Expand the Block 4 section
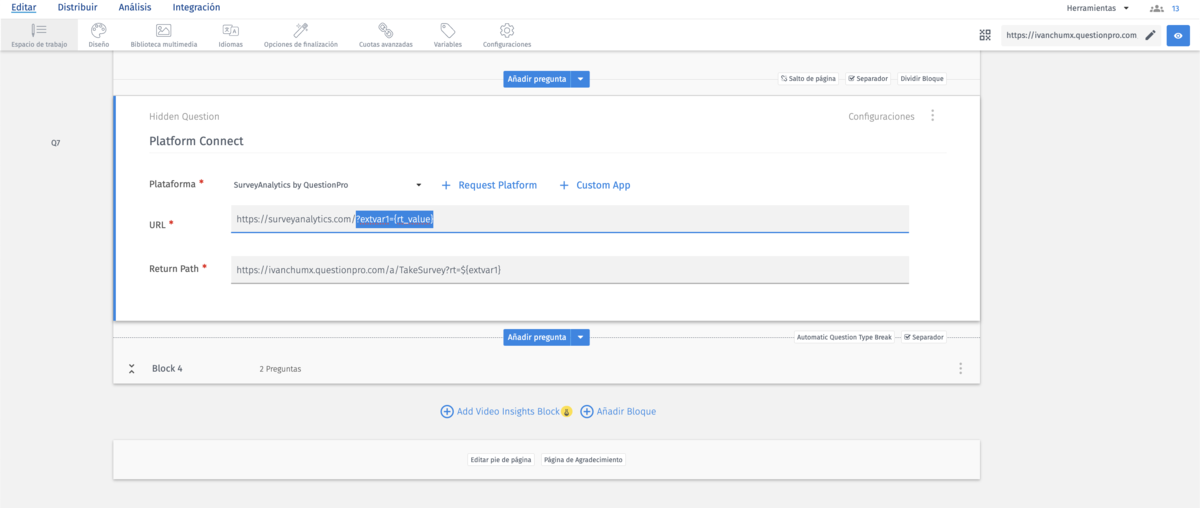The width and height of the screenshot is (1200, 508). 131,369
